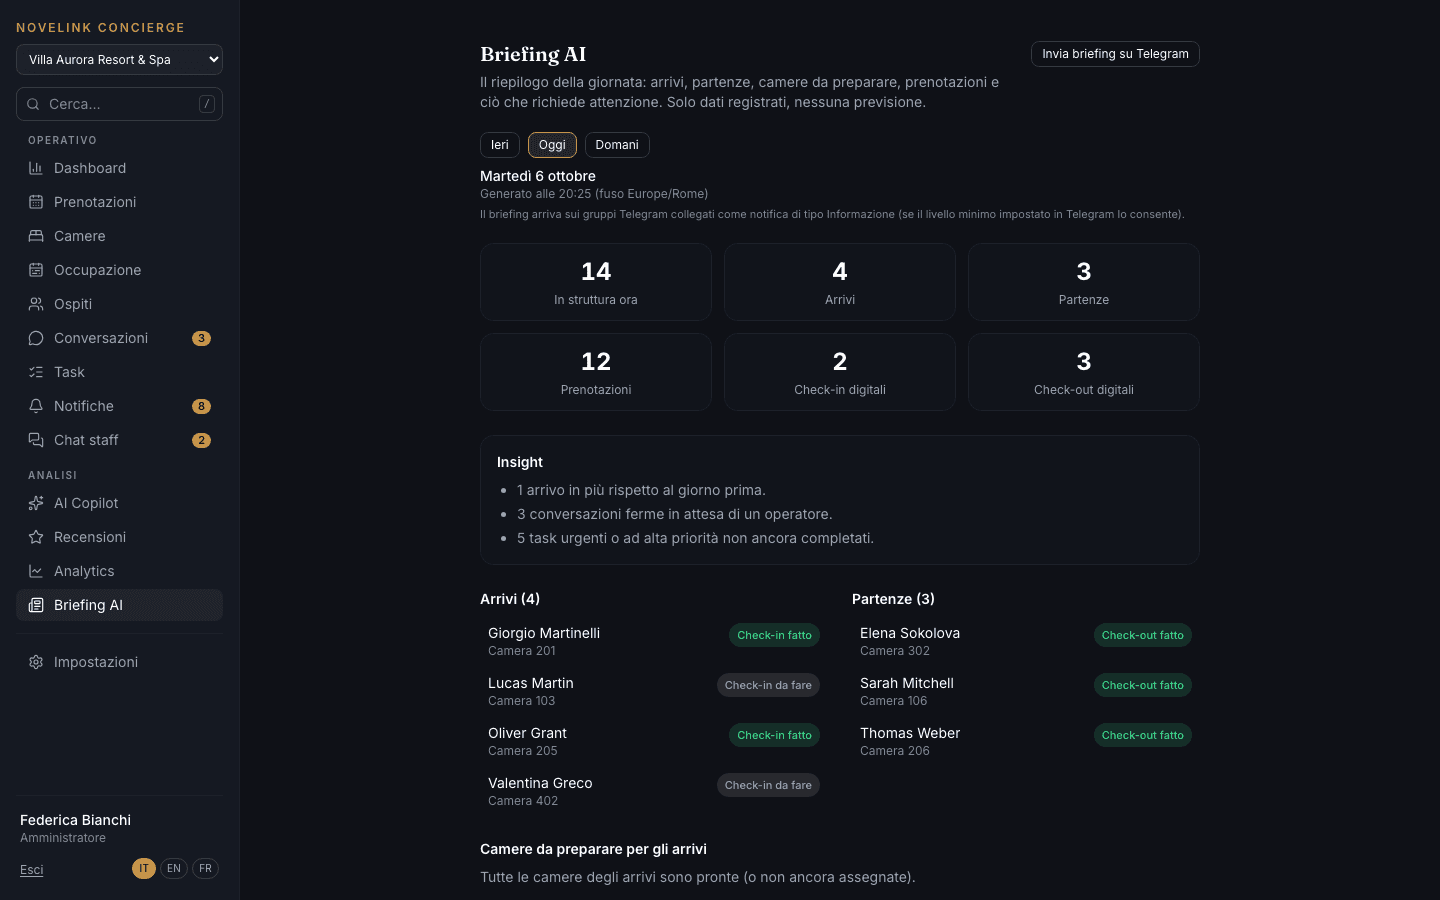Open Dashboard via its chart icon
Screen dimensions: 1440x900
pyautogui.click(x=36, y=168)
